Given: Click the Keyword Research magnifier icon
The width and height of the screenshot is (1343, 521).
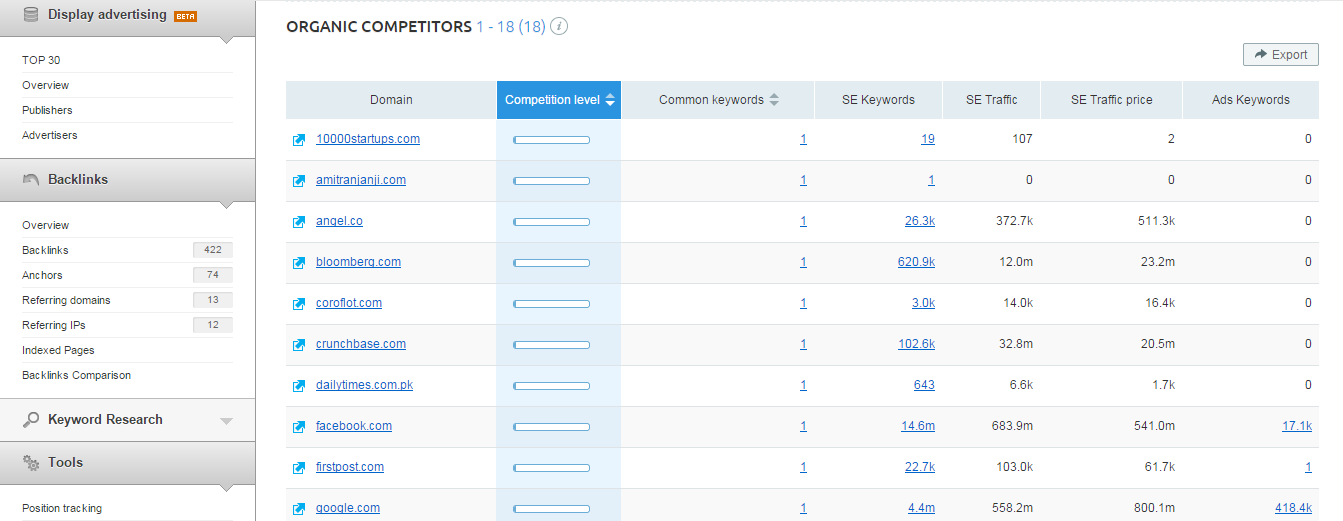Looking at the screenshot, I should click(30, 420).
